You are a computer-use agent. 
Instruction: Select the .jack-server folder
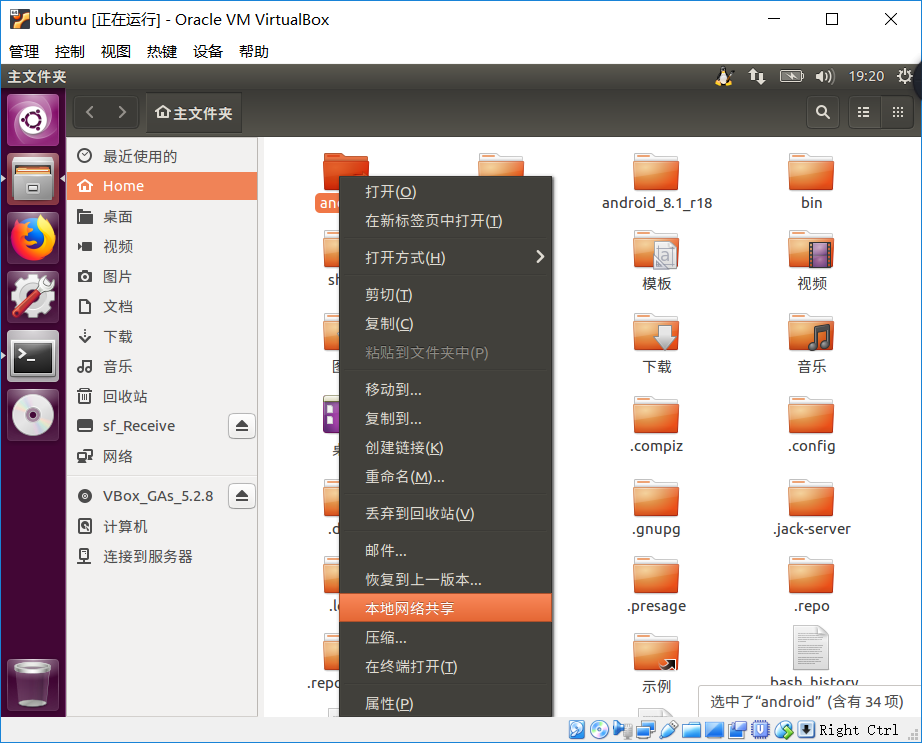811,508
